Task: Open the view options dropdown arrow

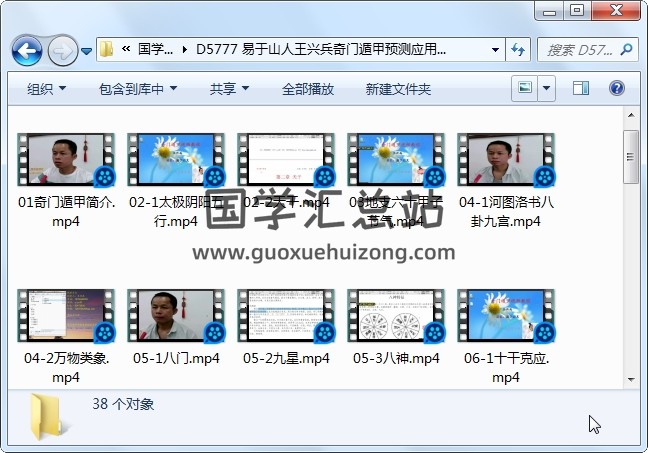Action: [547, 89]
